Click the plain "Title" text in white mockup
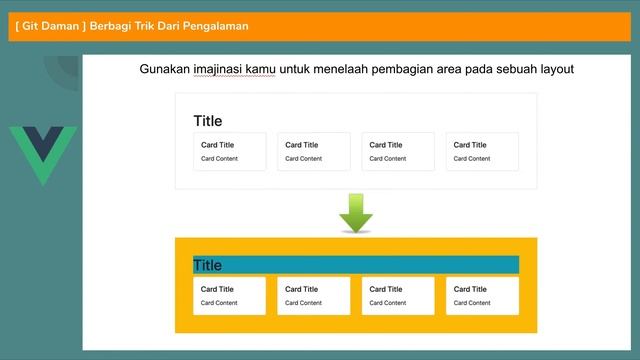The image size is (640, 360). pos(208,121)
